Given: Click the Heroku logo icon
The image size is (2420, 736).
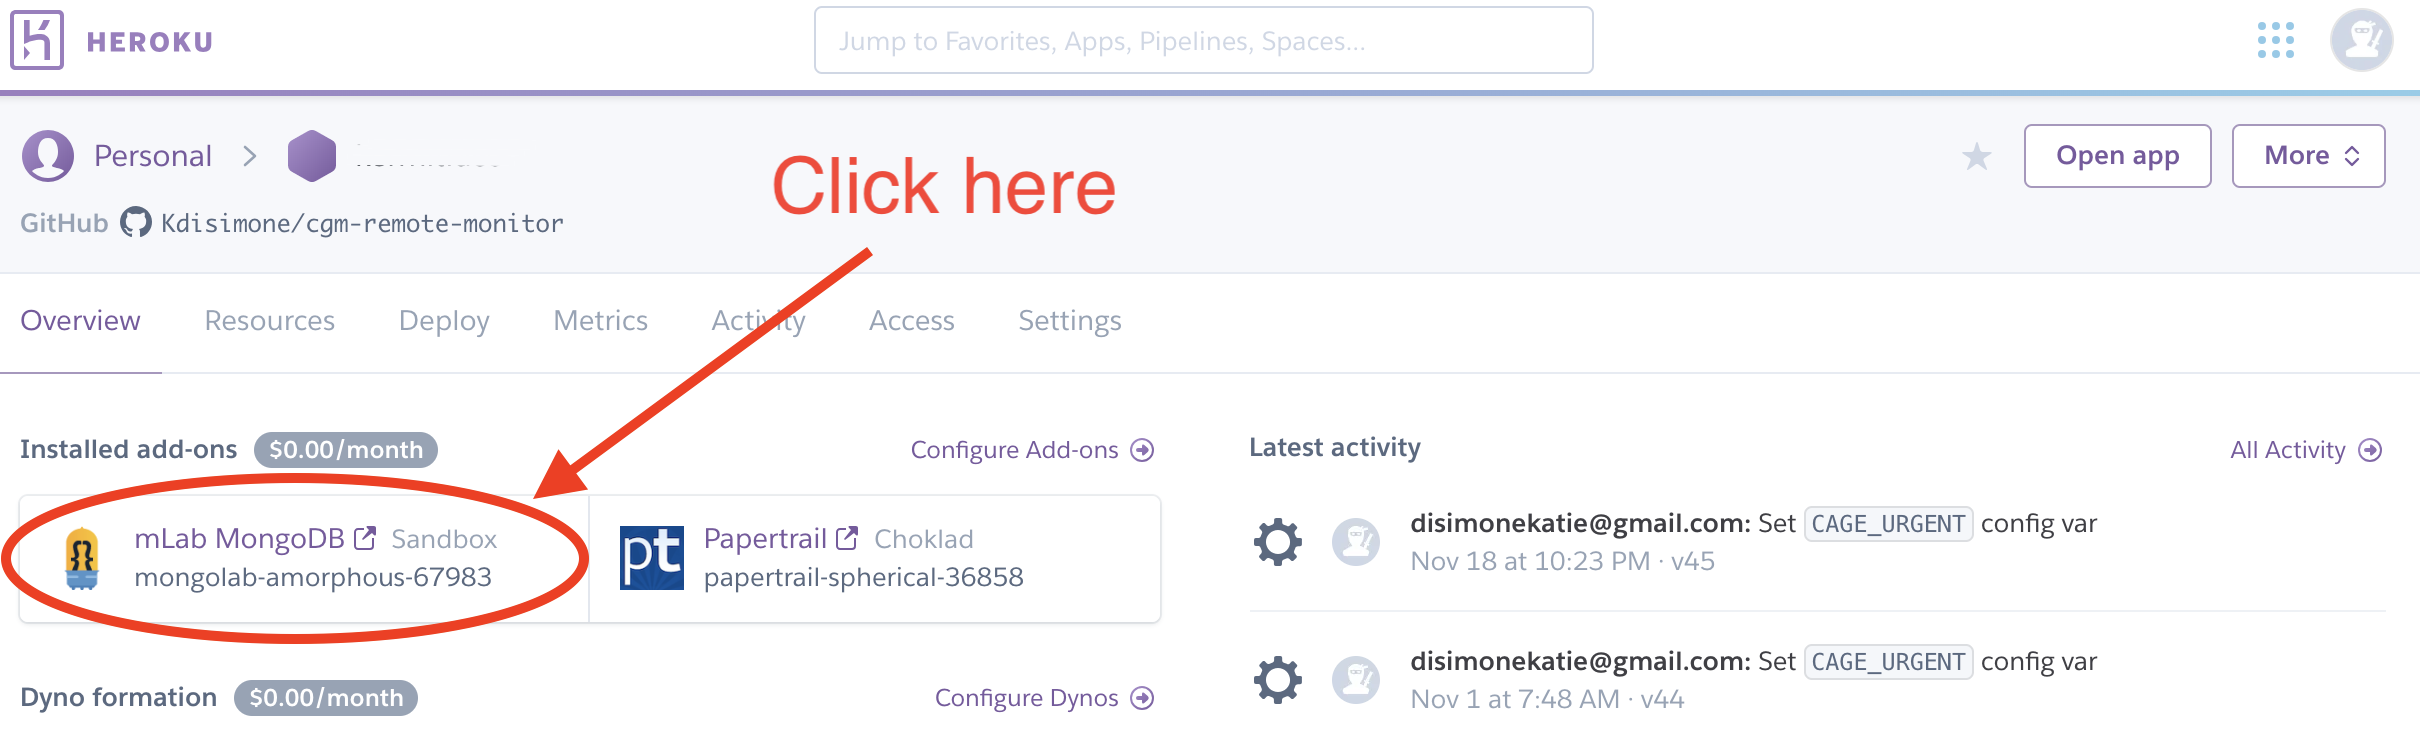Looking at the screenshot, I should point(37,40).
